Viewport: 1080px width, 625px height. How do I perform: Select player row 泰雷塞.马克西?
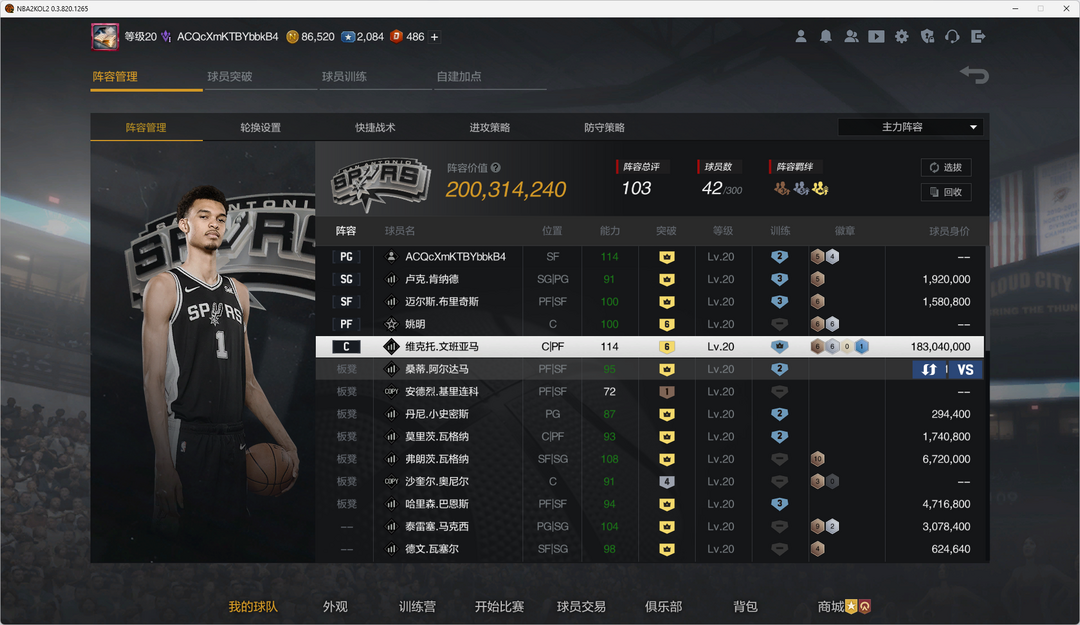650,526
